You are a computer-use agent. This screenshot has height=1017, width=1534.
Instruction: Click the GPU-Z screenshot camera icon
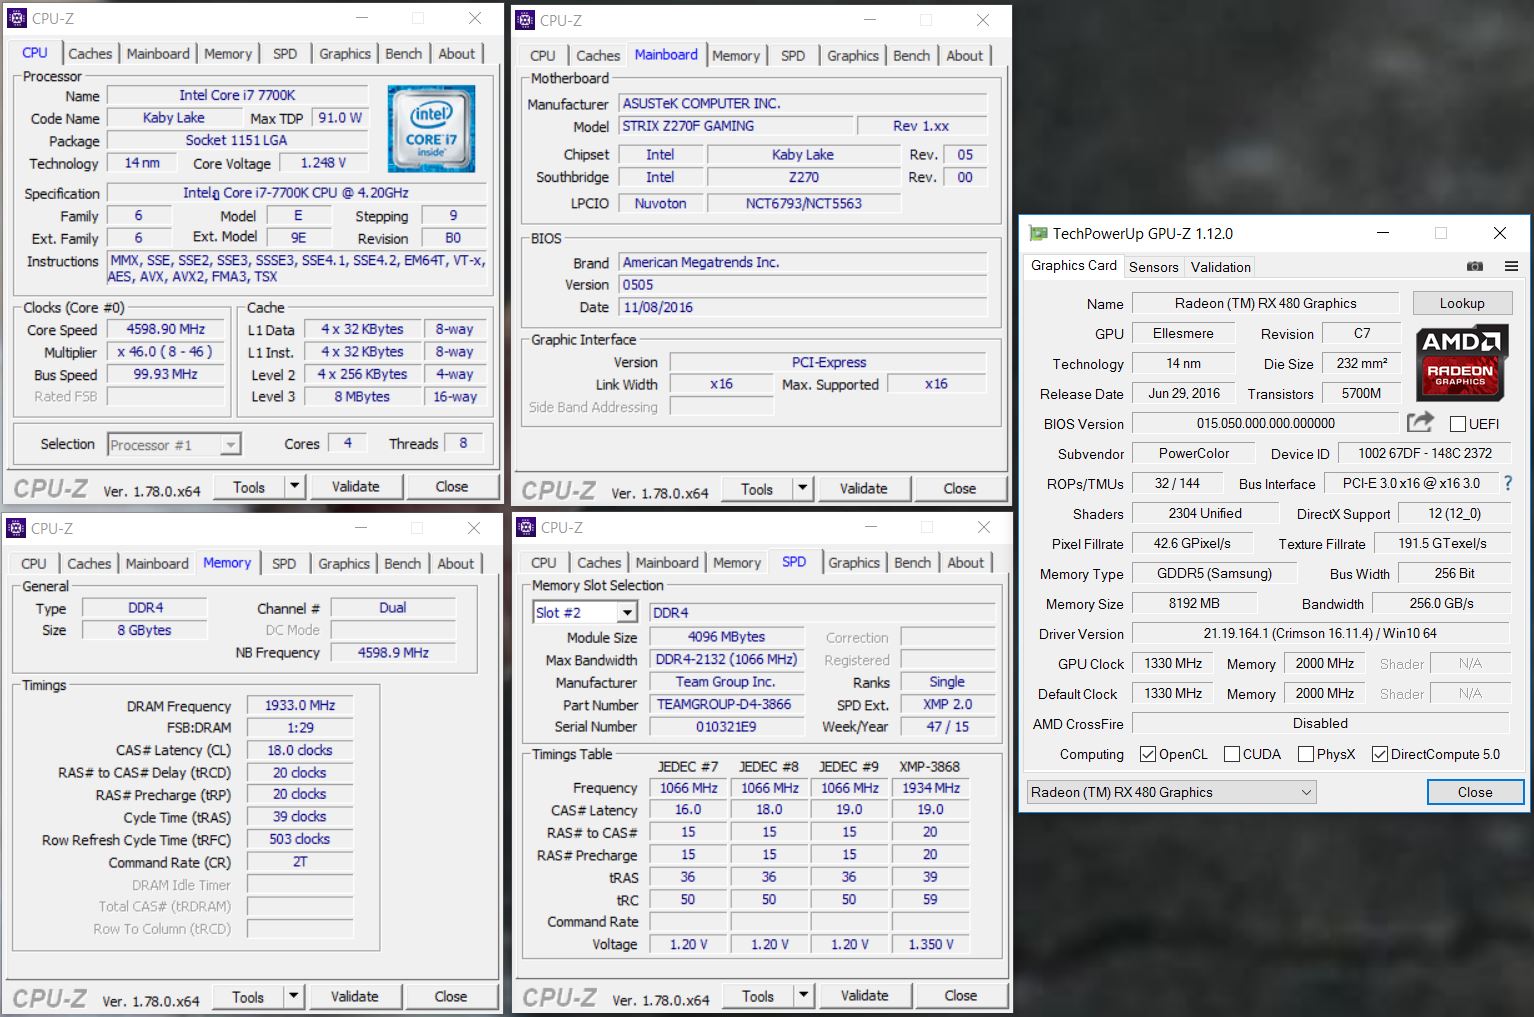click(x=1474, y=266)
